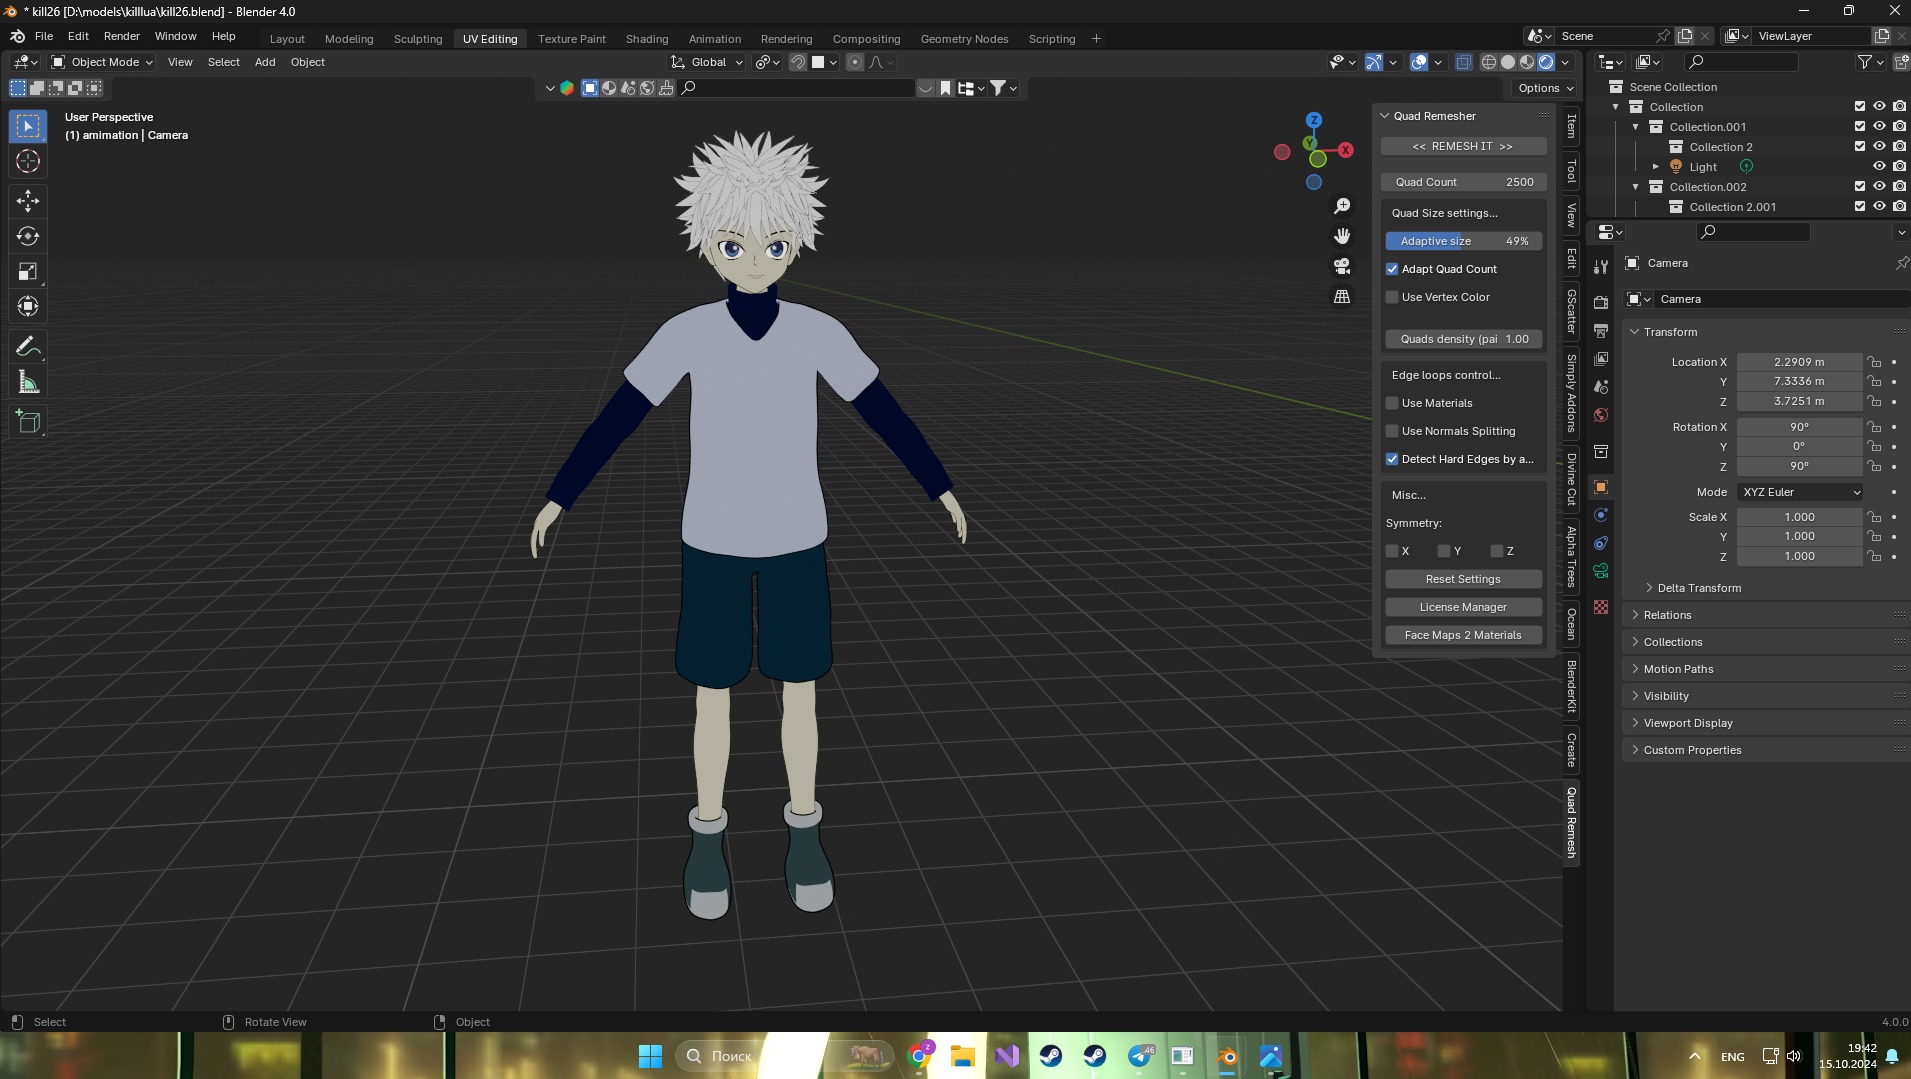The width and height of the screenshot is (1911, 1079).
Task: Select the Annotate tool
Action: tap(28, 347)
